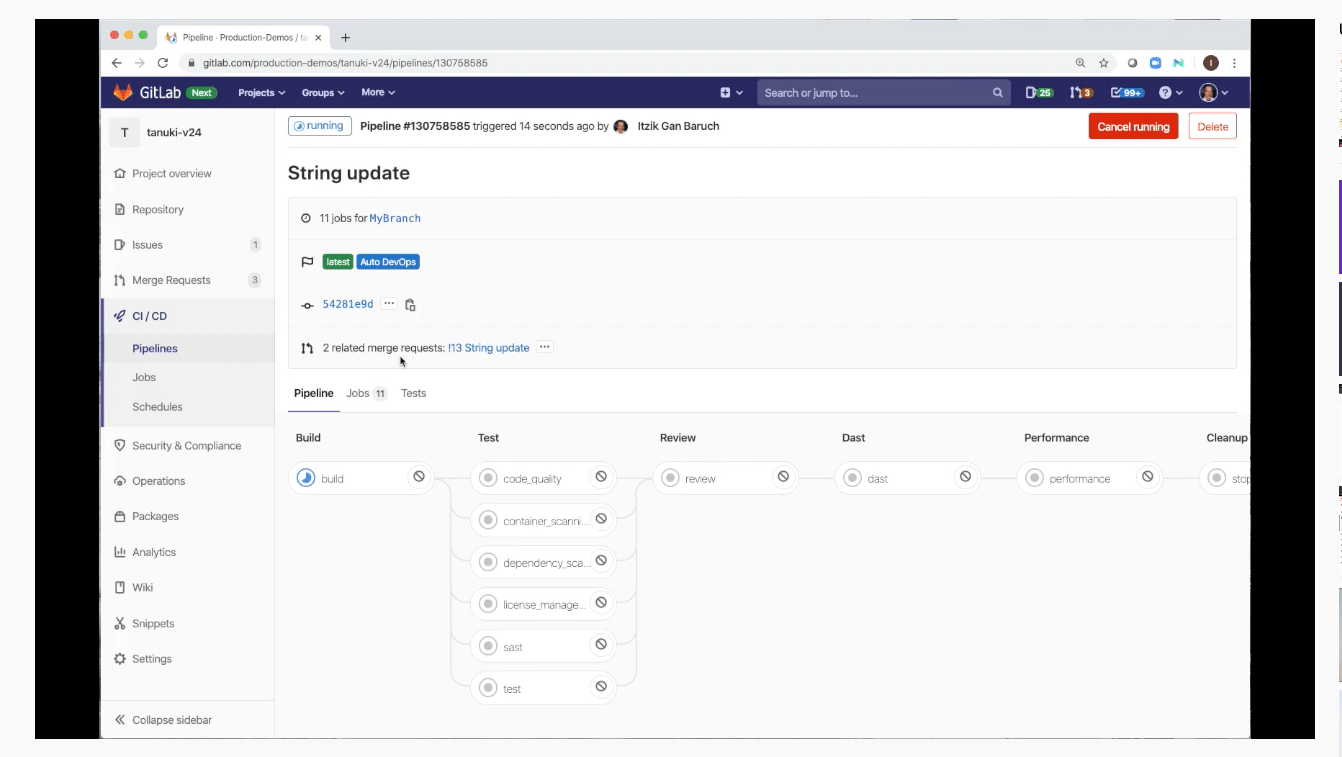Open the Projects dropdown
The width and height of the screenshot is (1342, 757).
(261, 92)
